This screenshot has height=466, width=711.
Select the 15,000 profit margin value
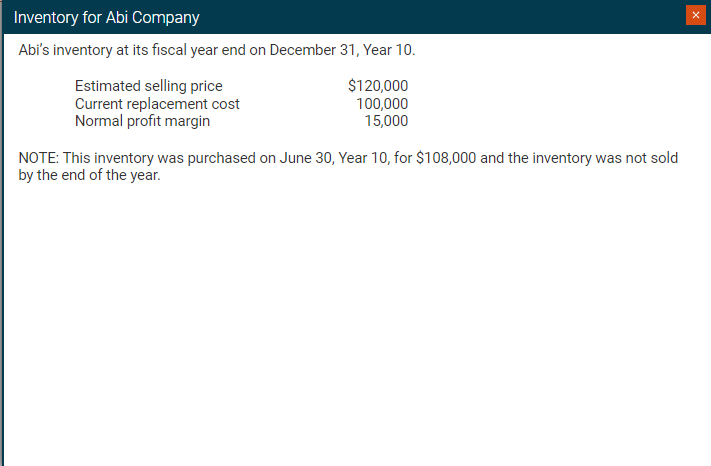pos(385,122)
